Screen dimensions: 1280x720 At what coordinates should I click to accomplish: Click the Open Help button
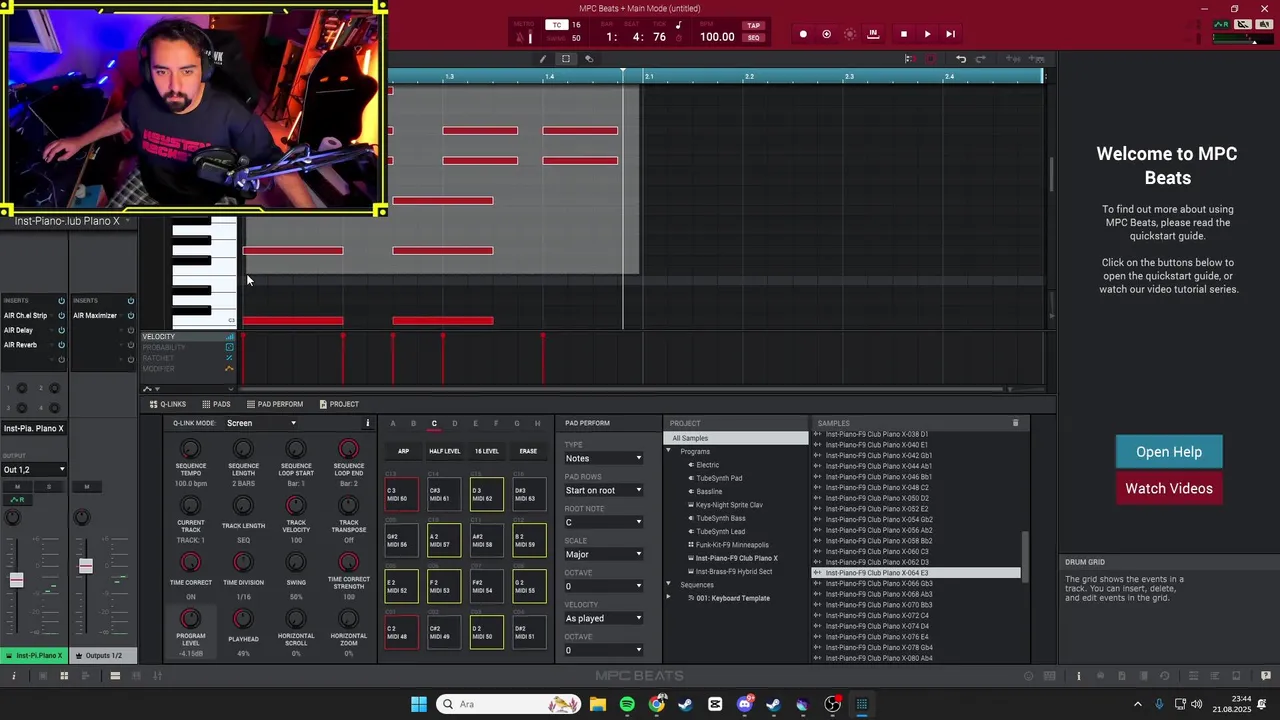pos(1169,452)
